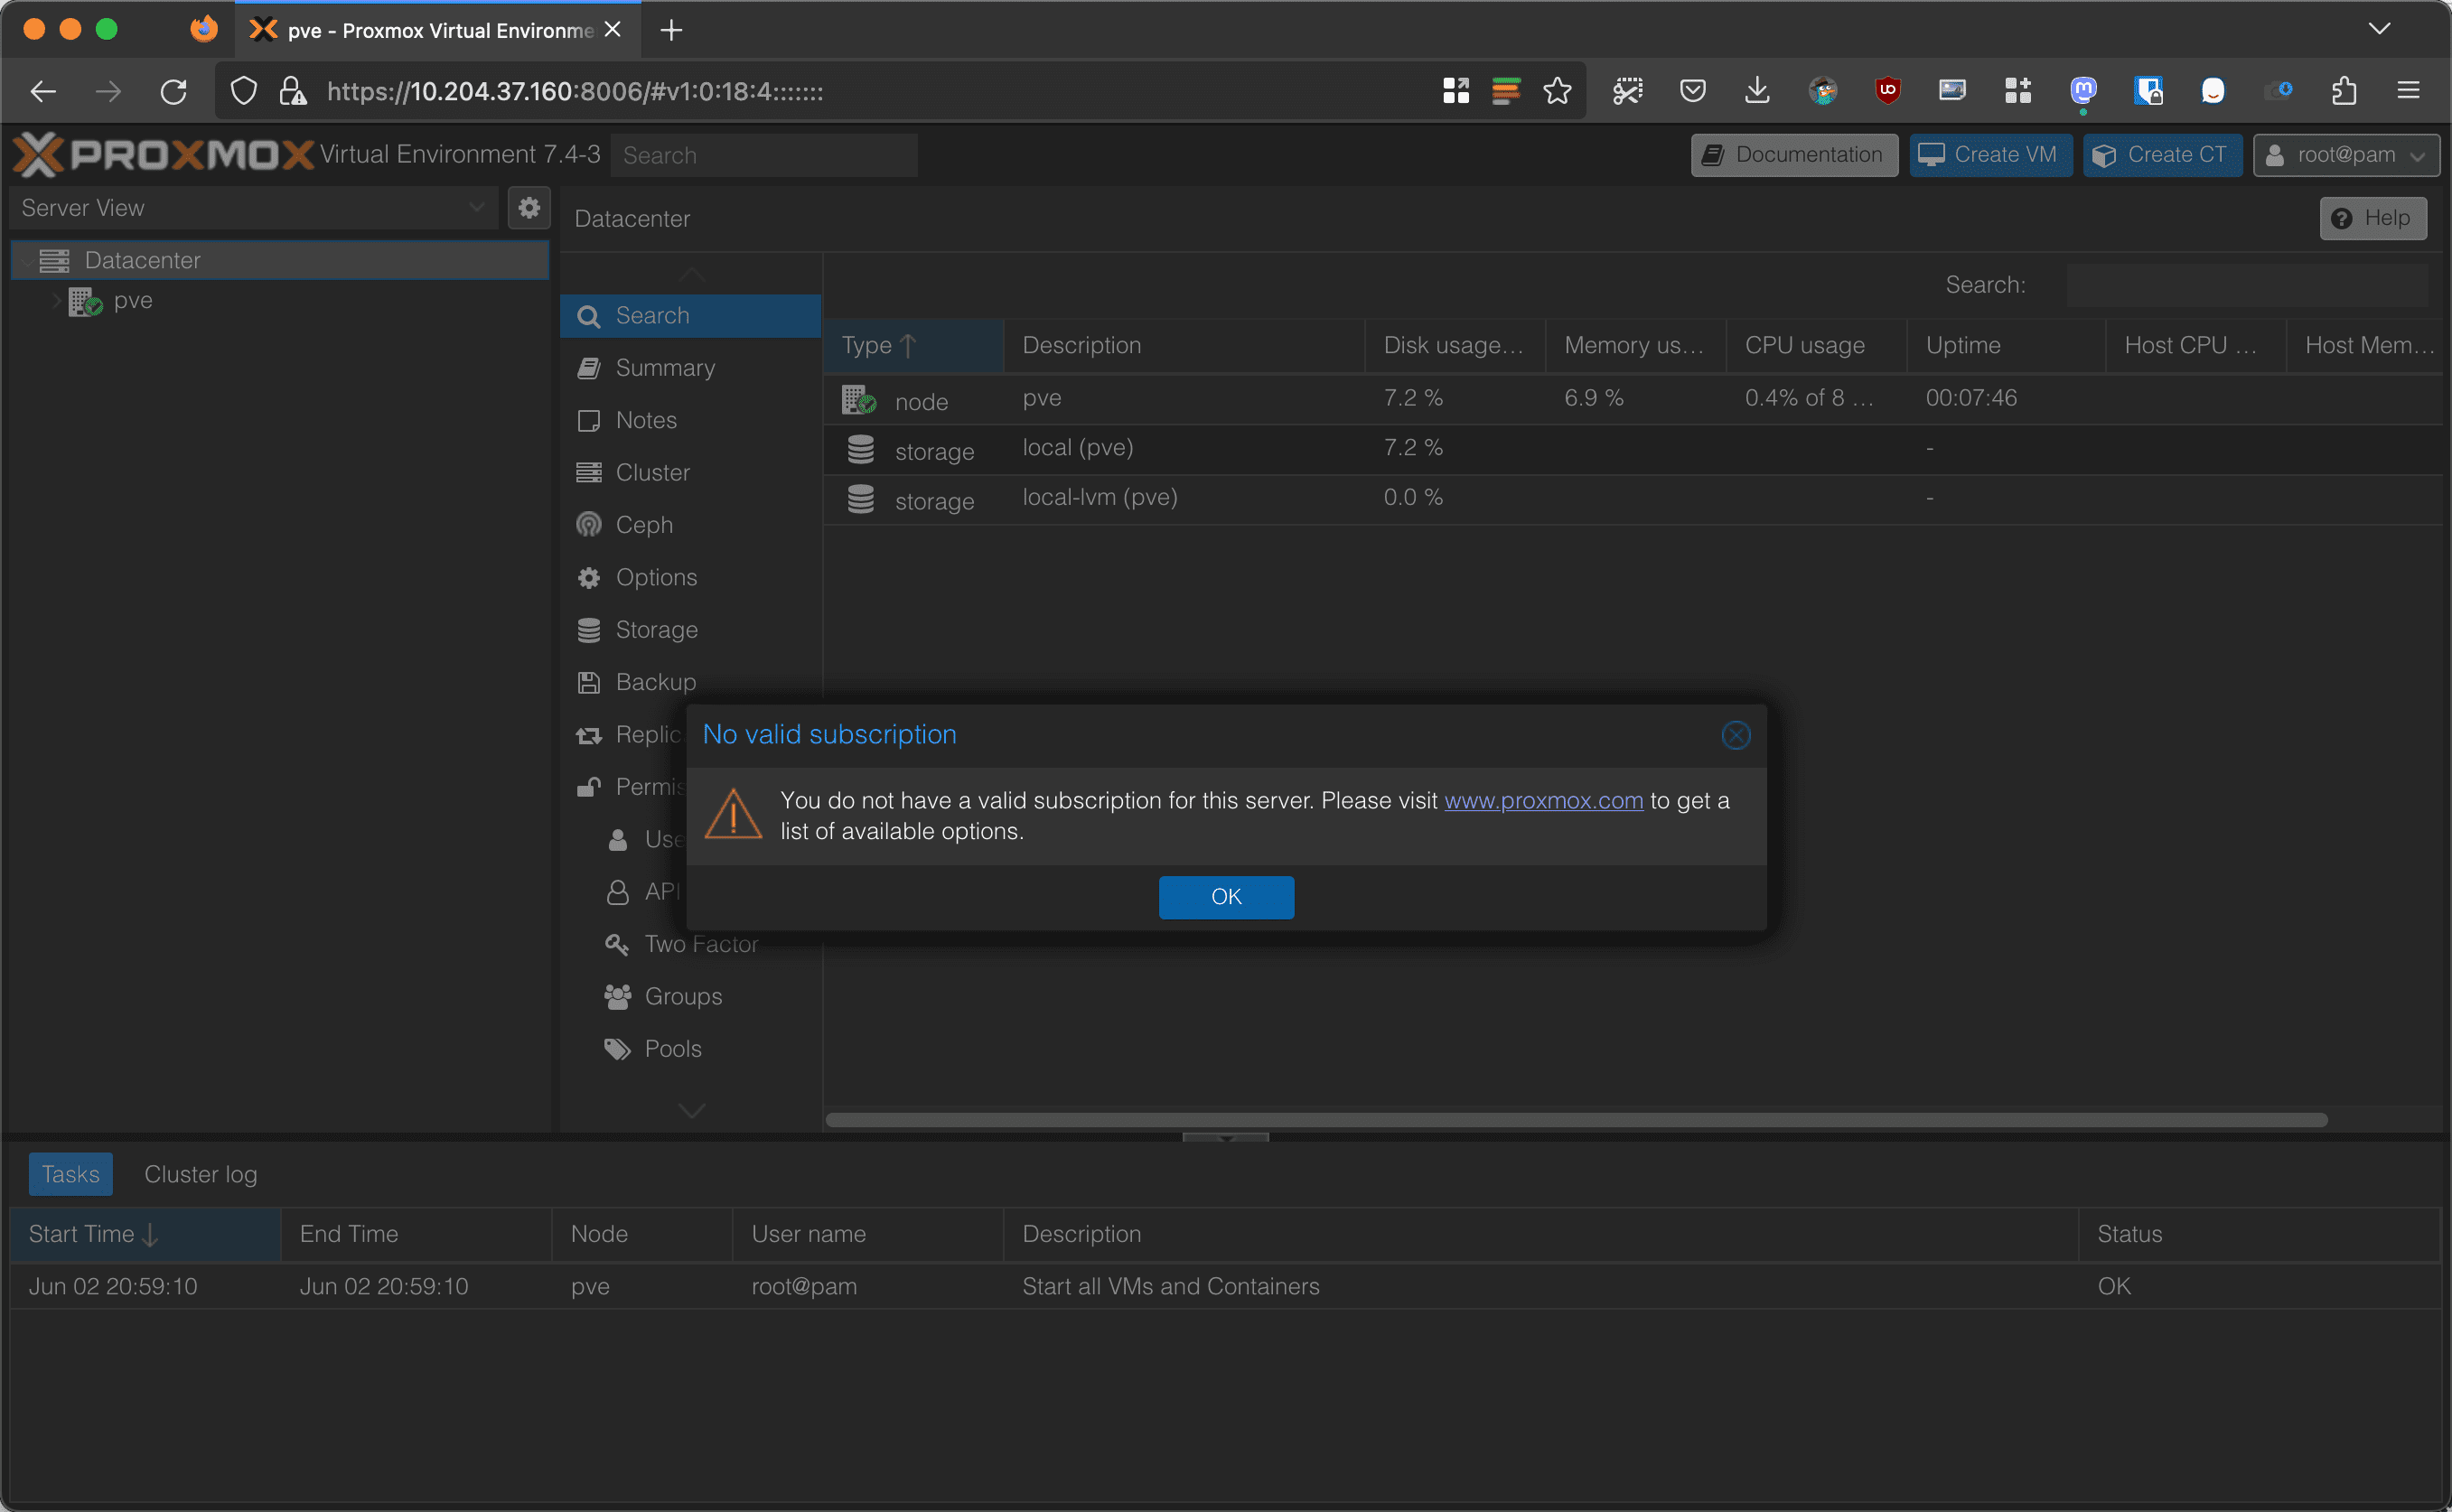Screen dimensions: 2452x1512
Task: Expand the pve node in tree
Action: [x=56, y=300]
